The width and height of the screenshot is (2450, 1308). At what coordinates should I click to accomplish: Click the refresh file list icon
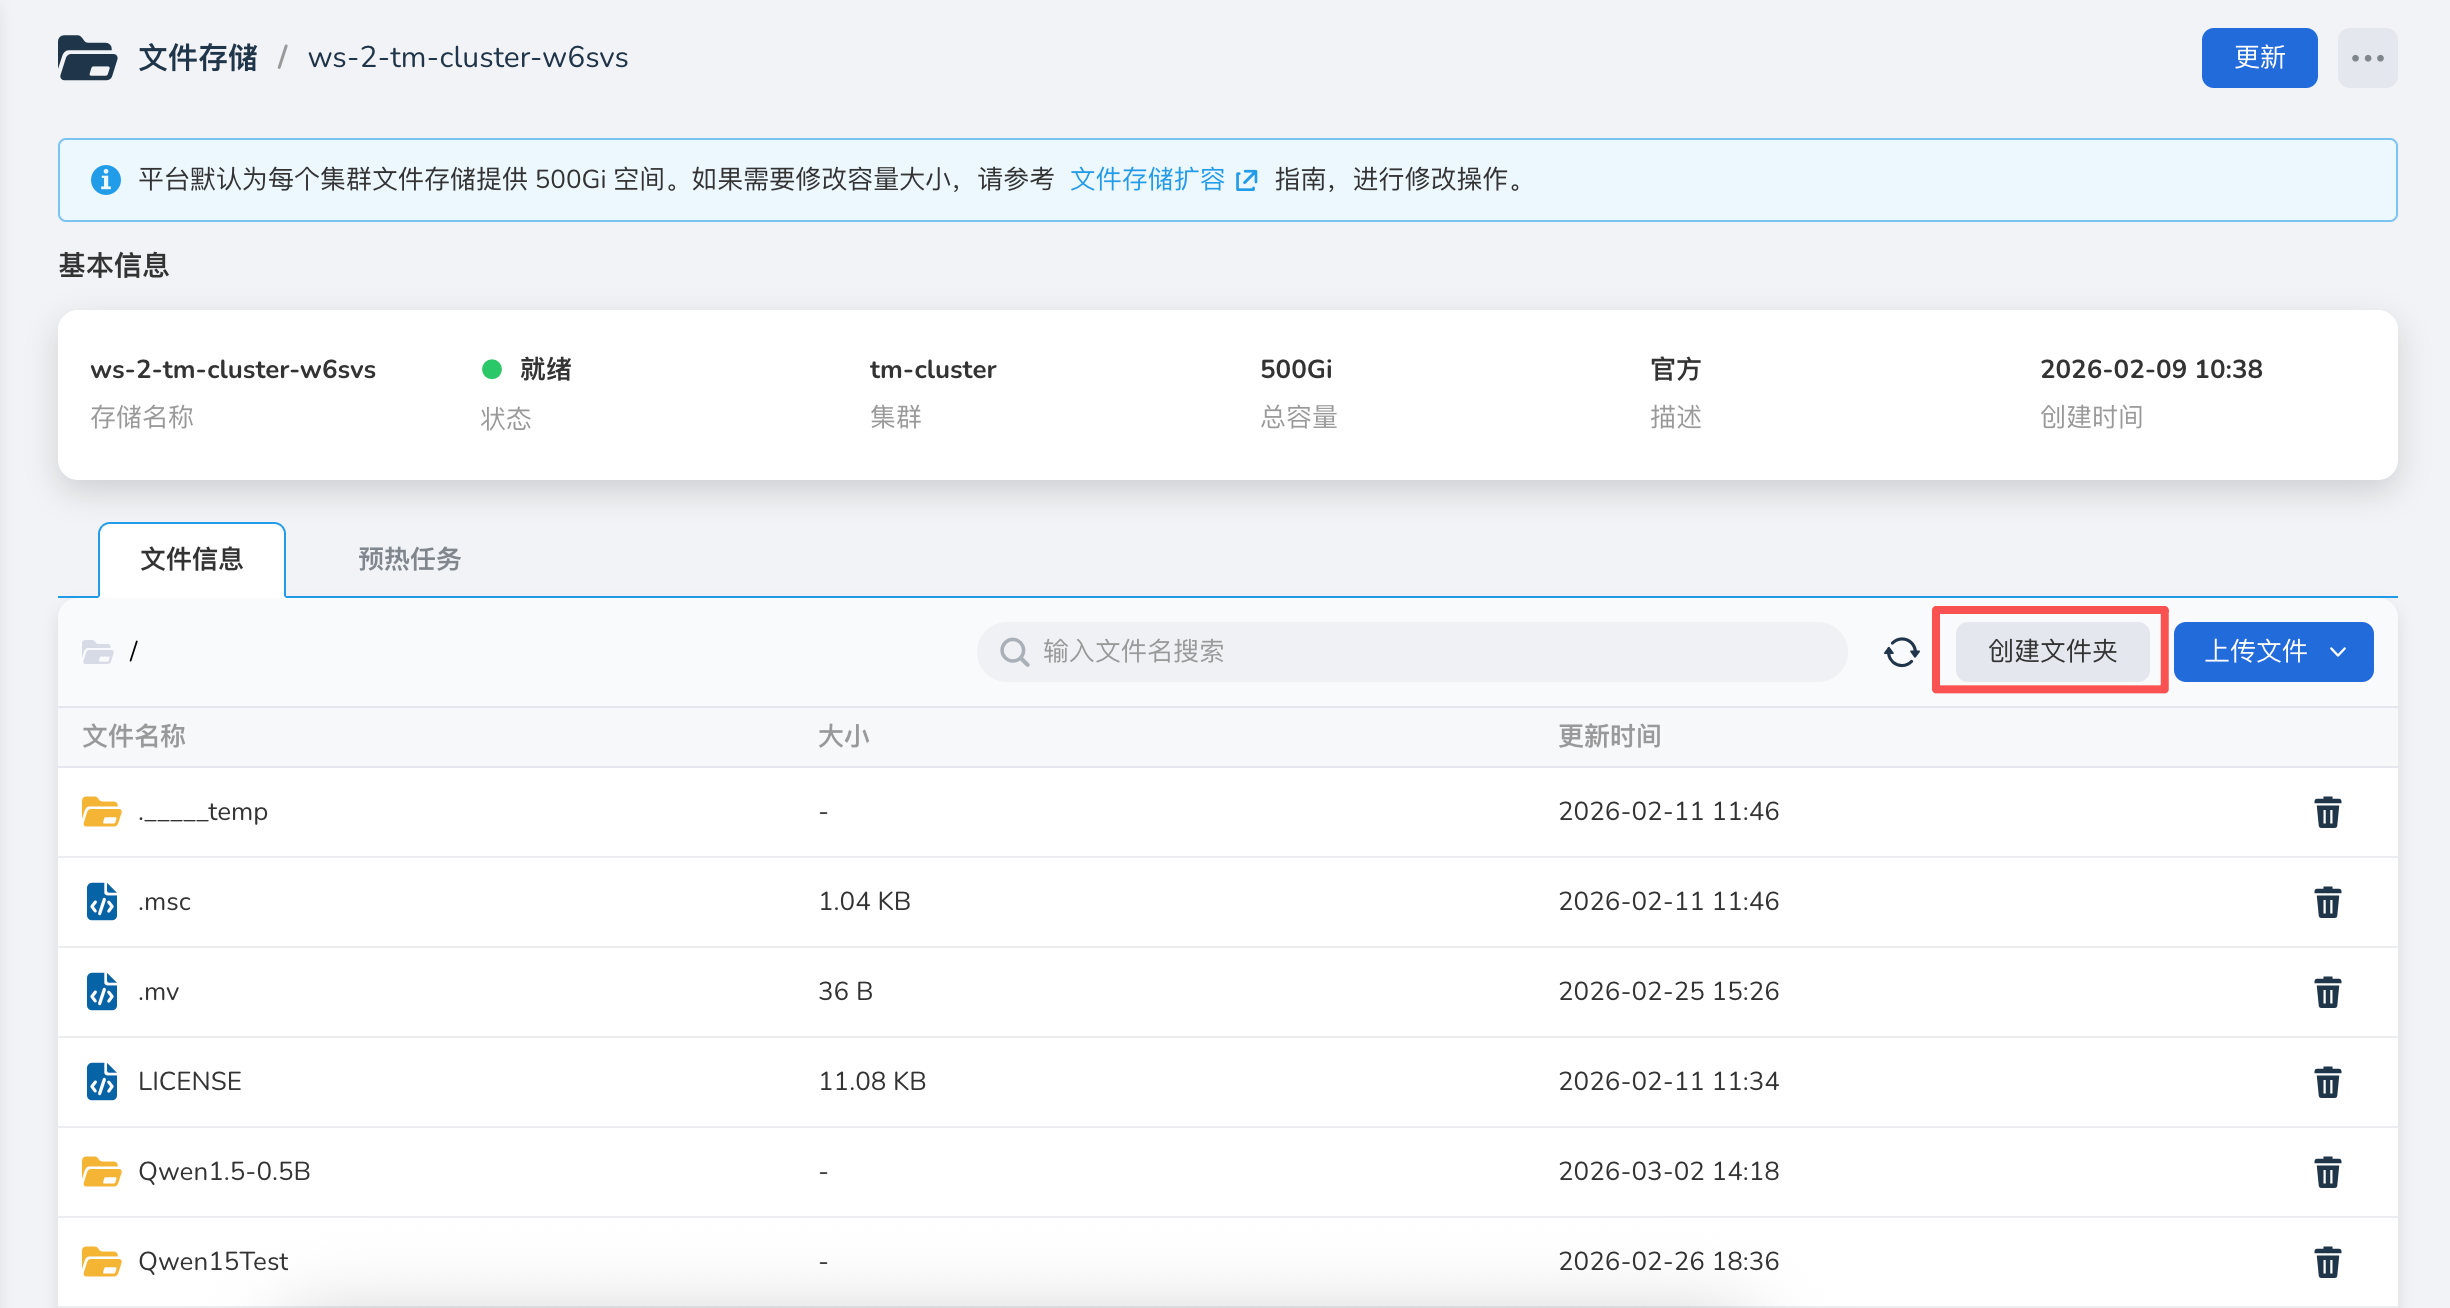coord(1901,652)
